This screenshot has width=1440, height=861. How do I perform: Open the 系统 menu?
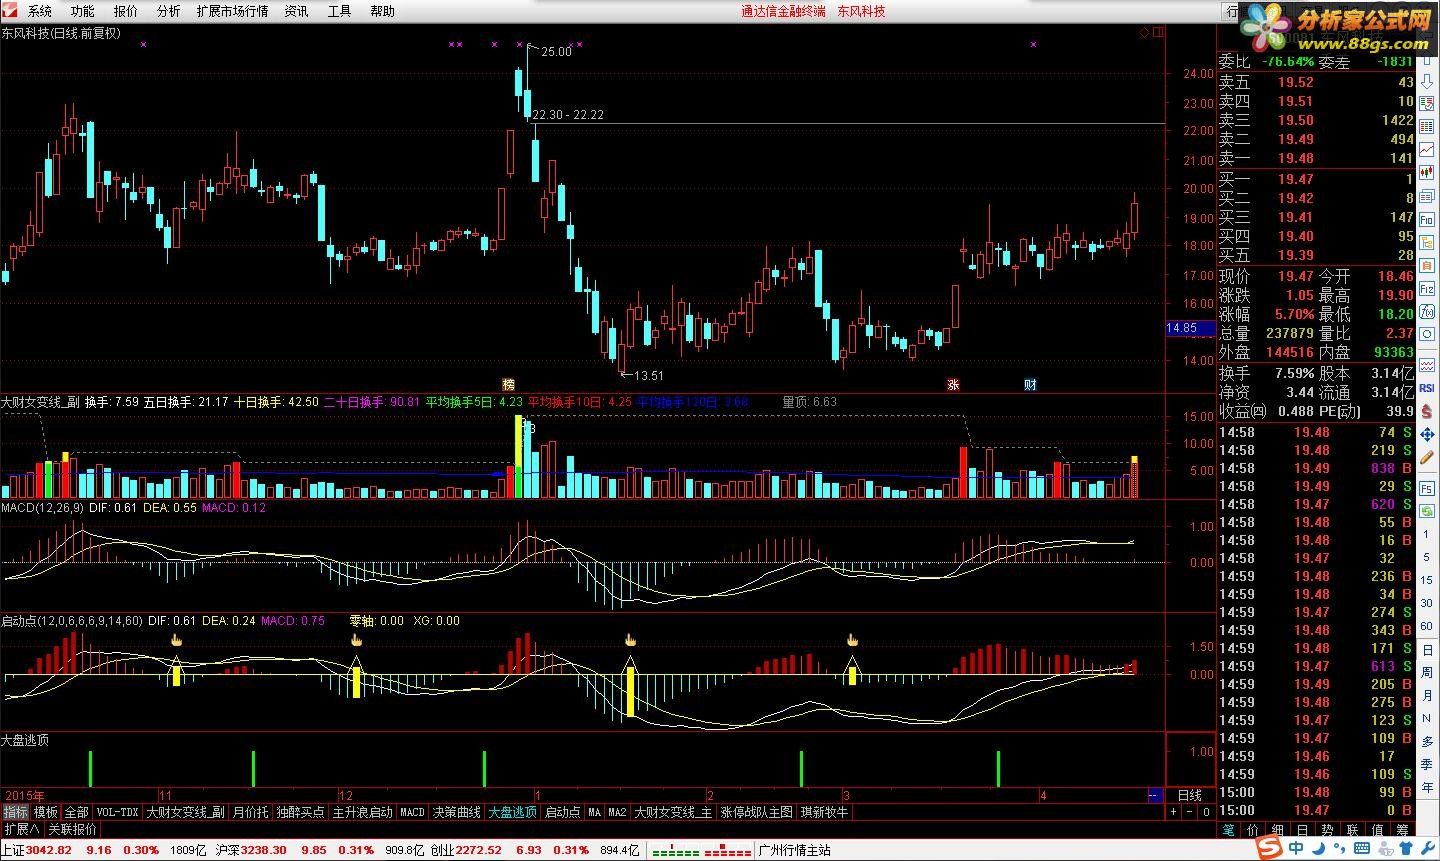[x=40, y=11]
